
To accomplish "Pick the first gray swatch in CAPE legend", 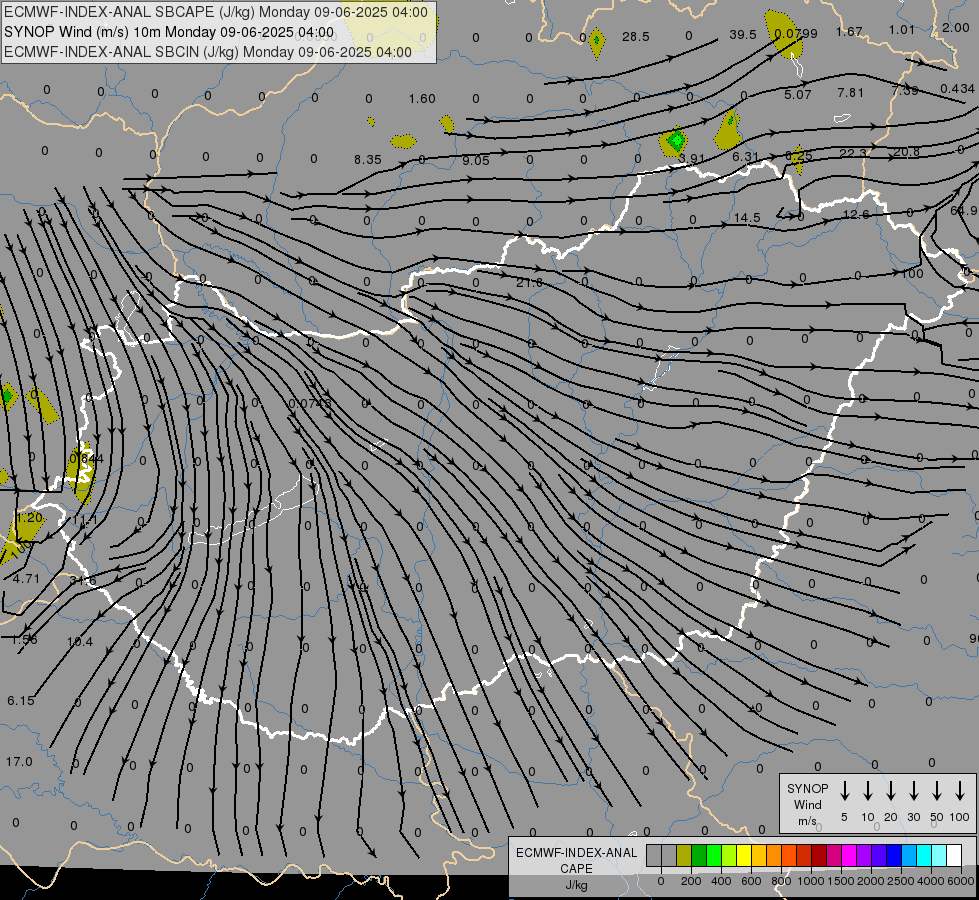I will click(654, 856).
